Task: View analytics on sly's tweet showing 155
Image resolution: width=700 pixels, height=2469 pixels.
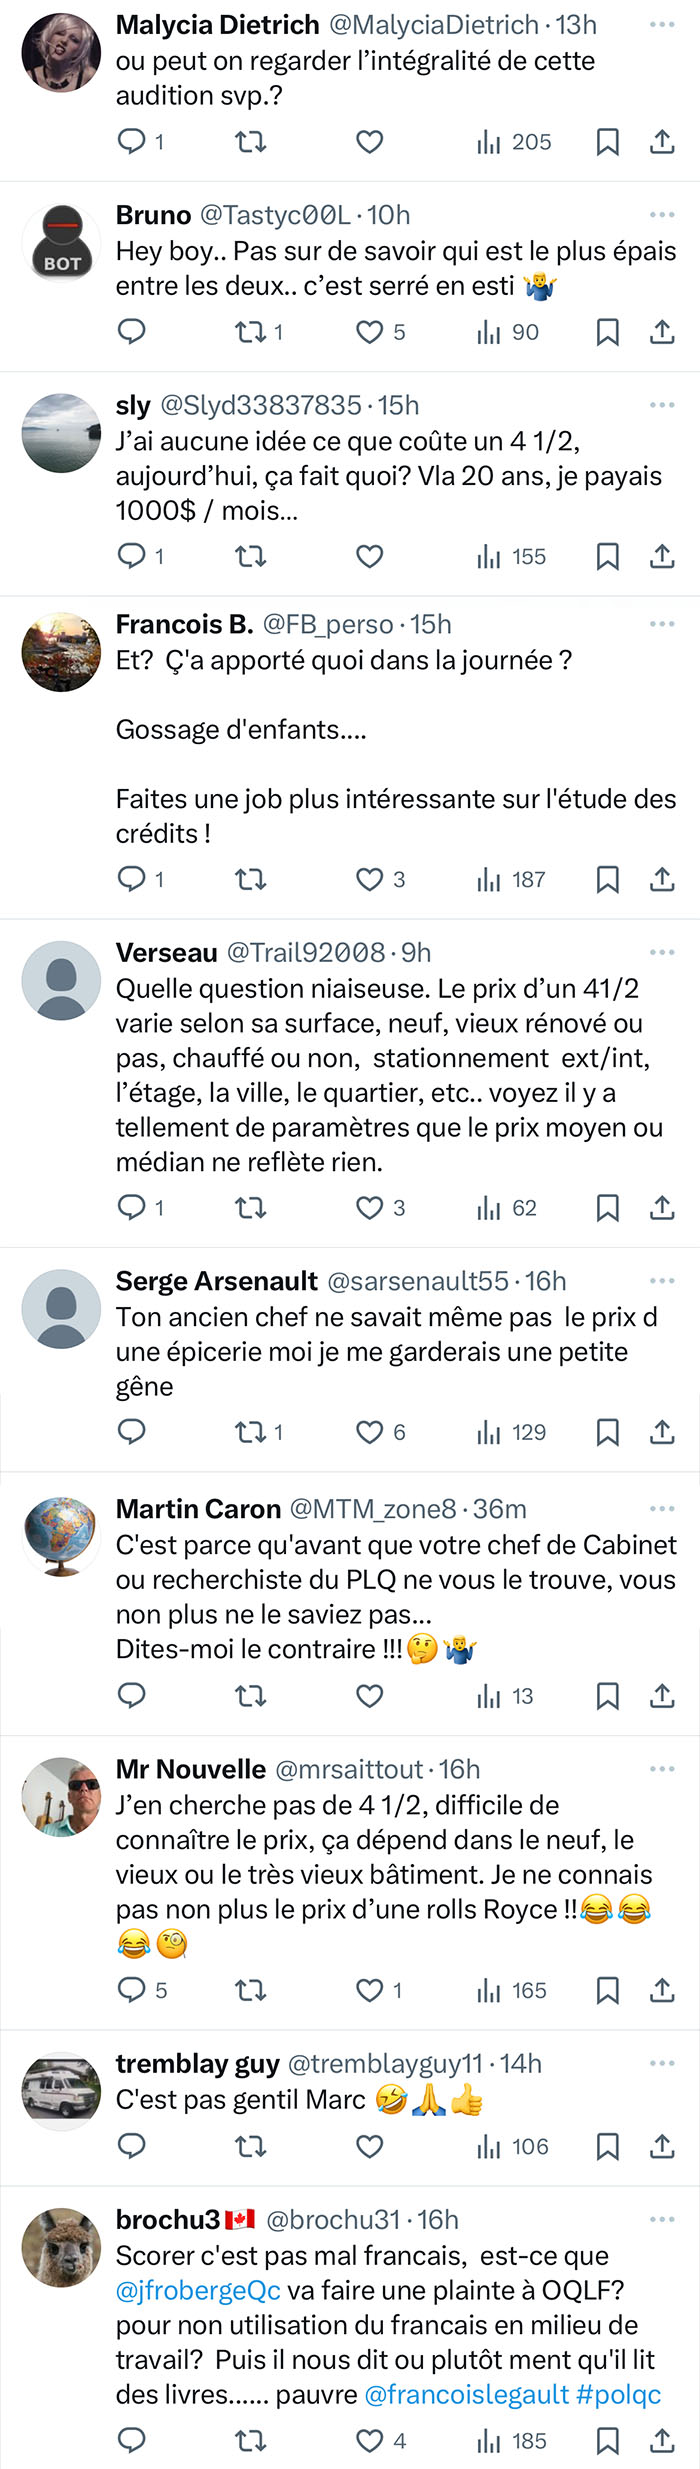Action: pos(512,556)
